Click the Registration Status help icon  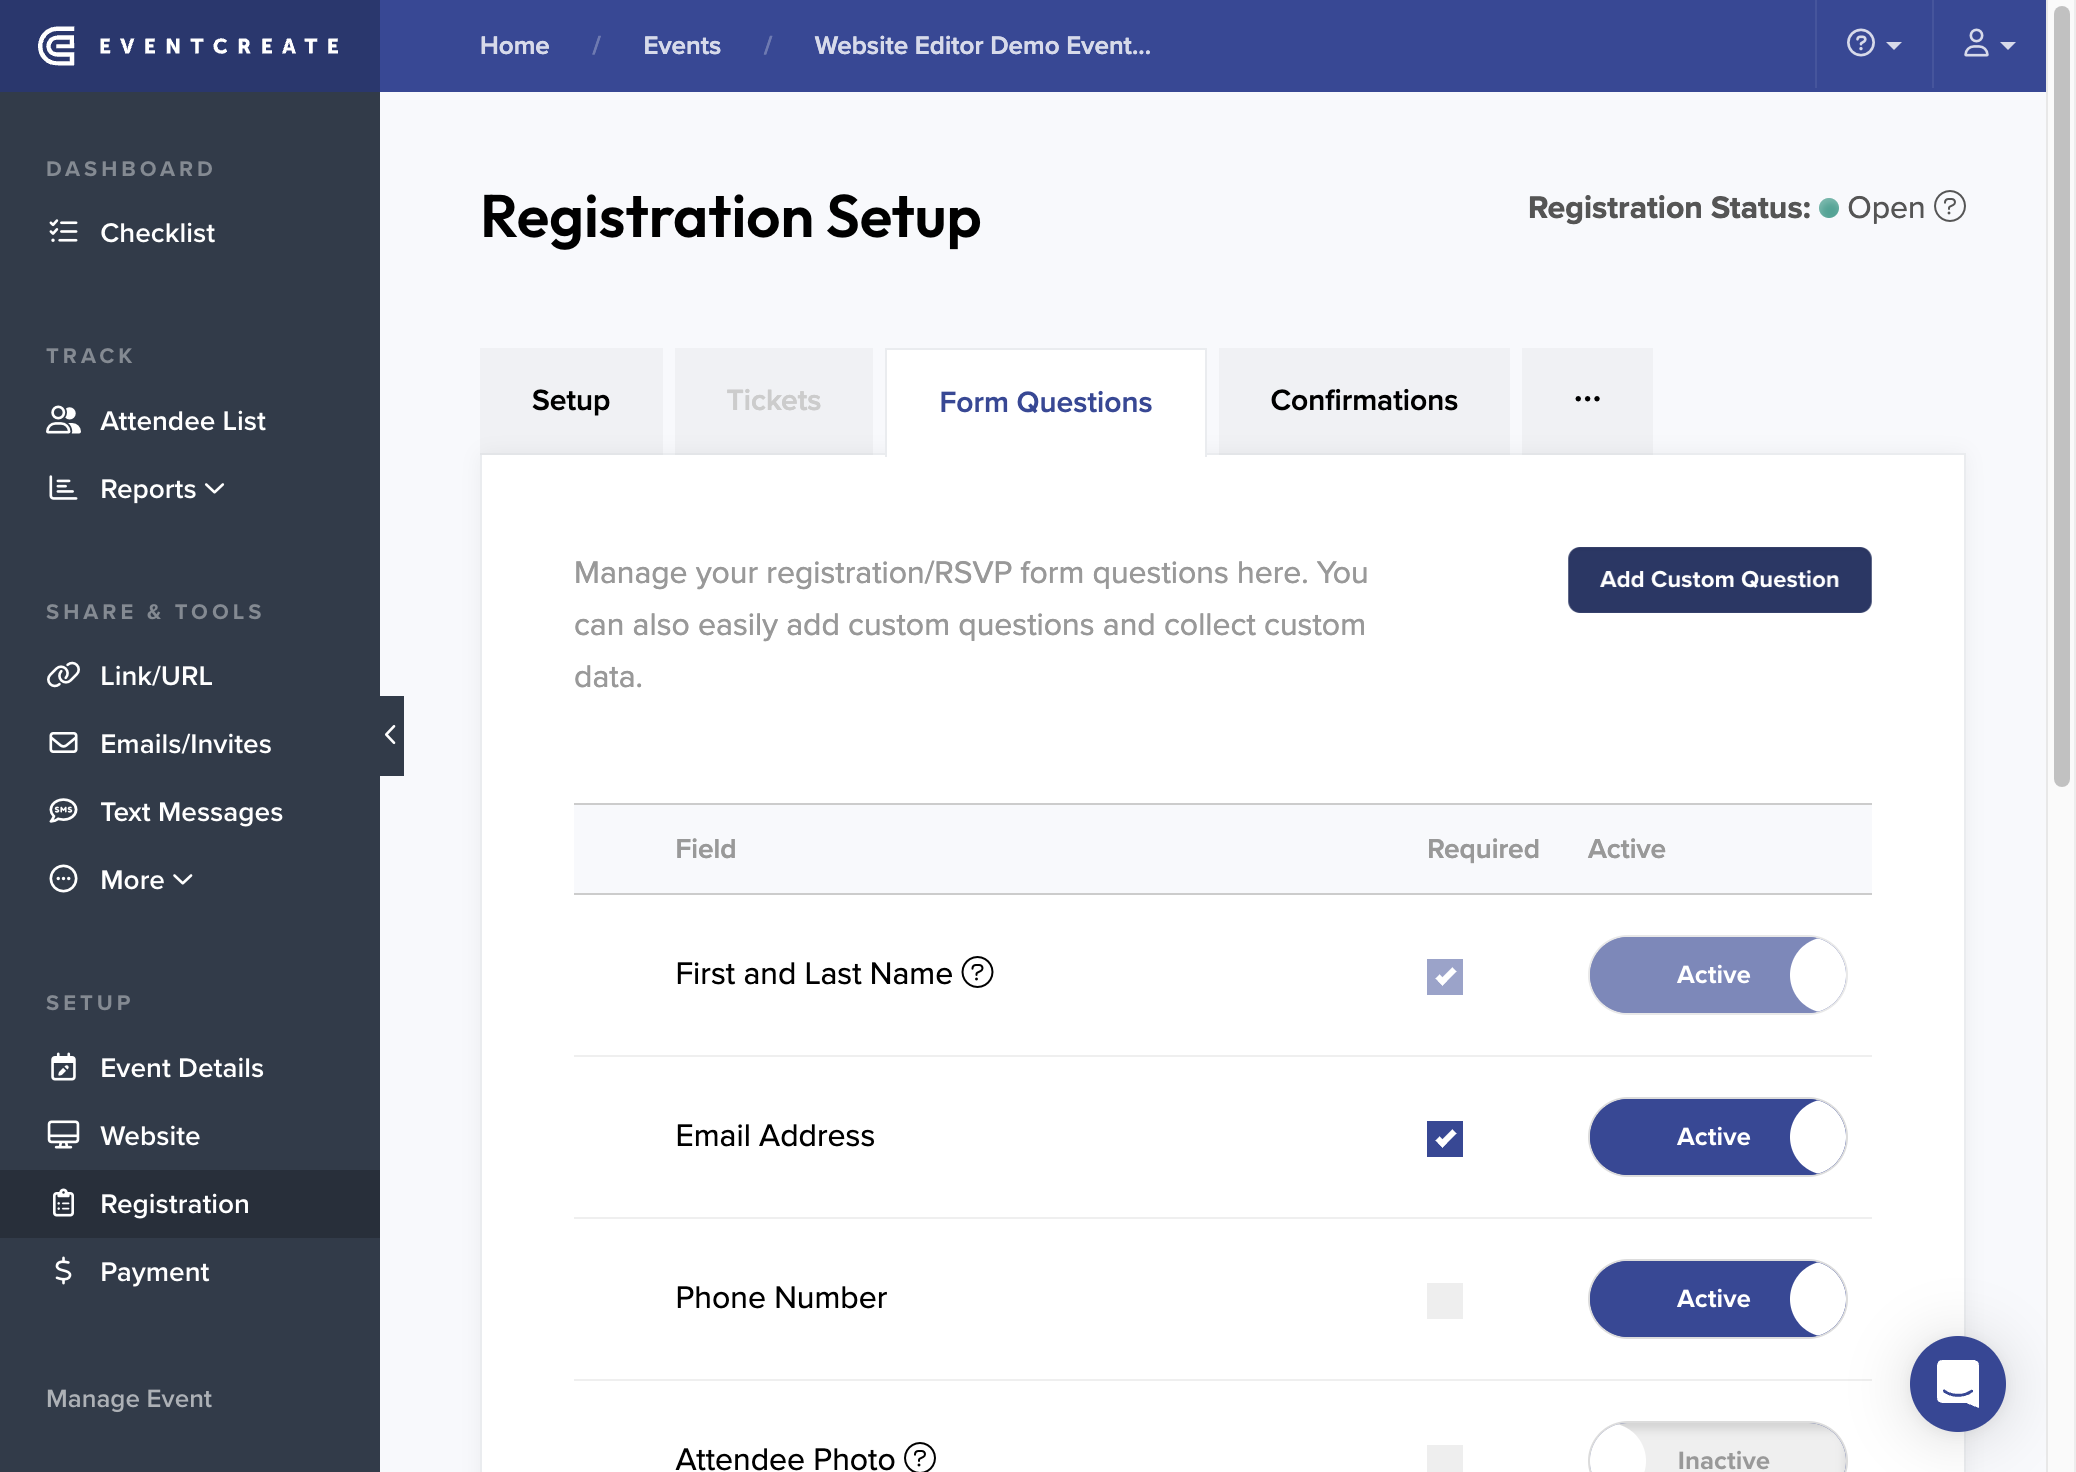pos(1950,207)
